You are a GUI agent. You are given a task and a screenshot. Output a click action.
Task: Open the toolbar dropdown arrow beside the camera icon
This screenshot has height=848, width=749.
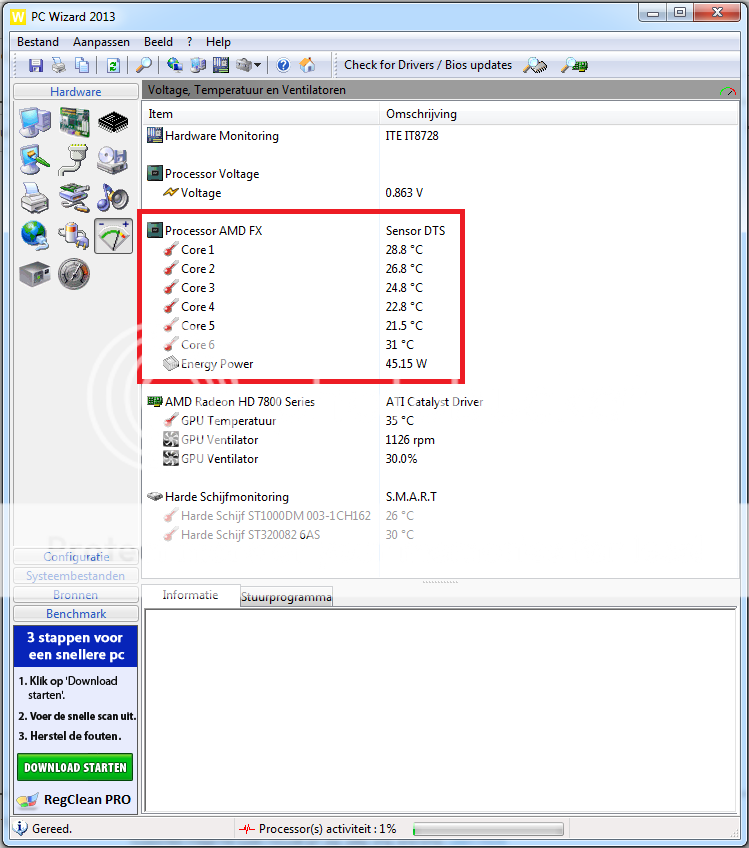point(258,66)
